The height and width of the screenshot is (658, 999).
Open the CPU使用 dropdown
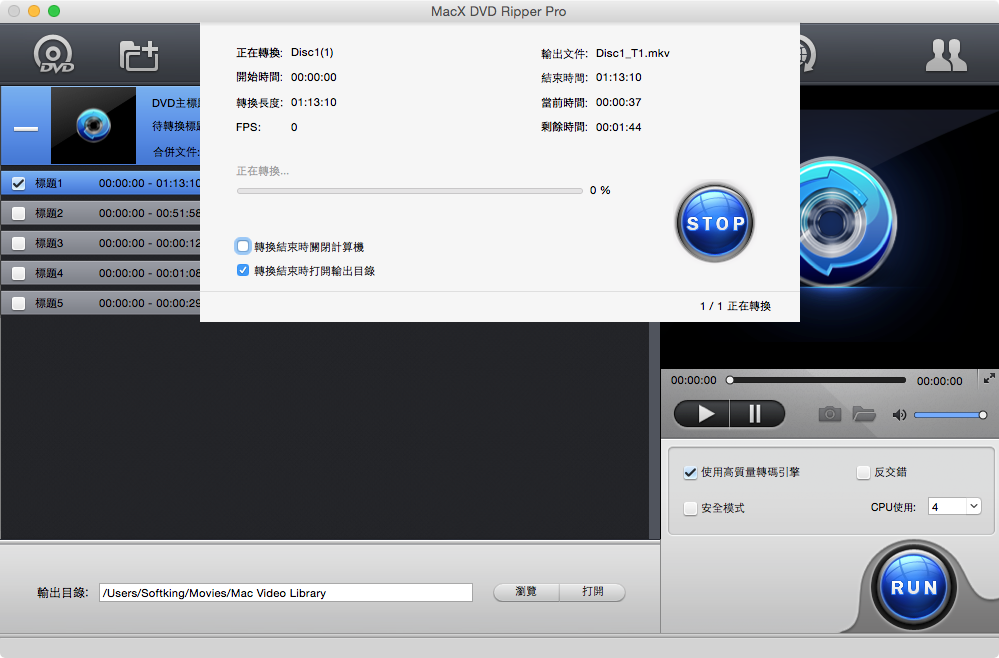954,507
